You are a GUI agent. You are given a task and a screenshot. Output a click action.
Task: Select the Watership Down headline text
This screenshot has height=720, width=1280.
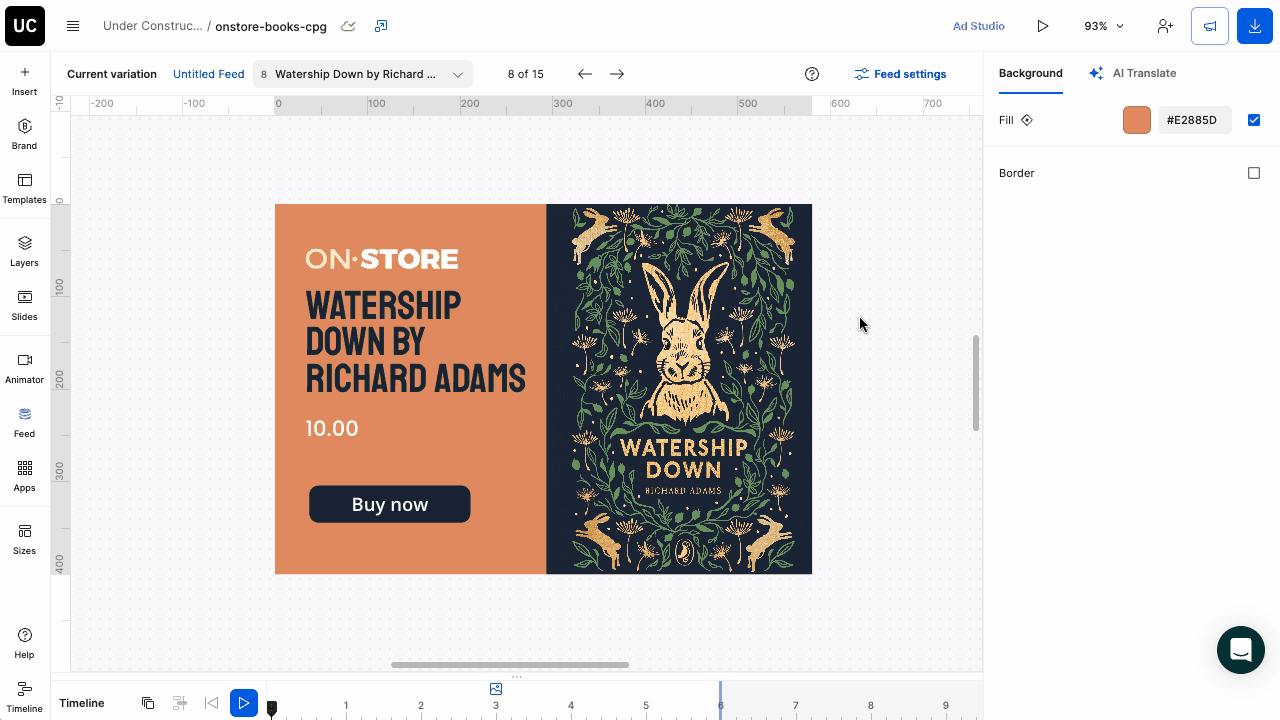pyautogui.click(x=415, y=342)
